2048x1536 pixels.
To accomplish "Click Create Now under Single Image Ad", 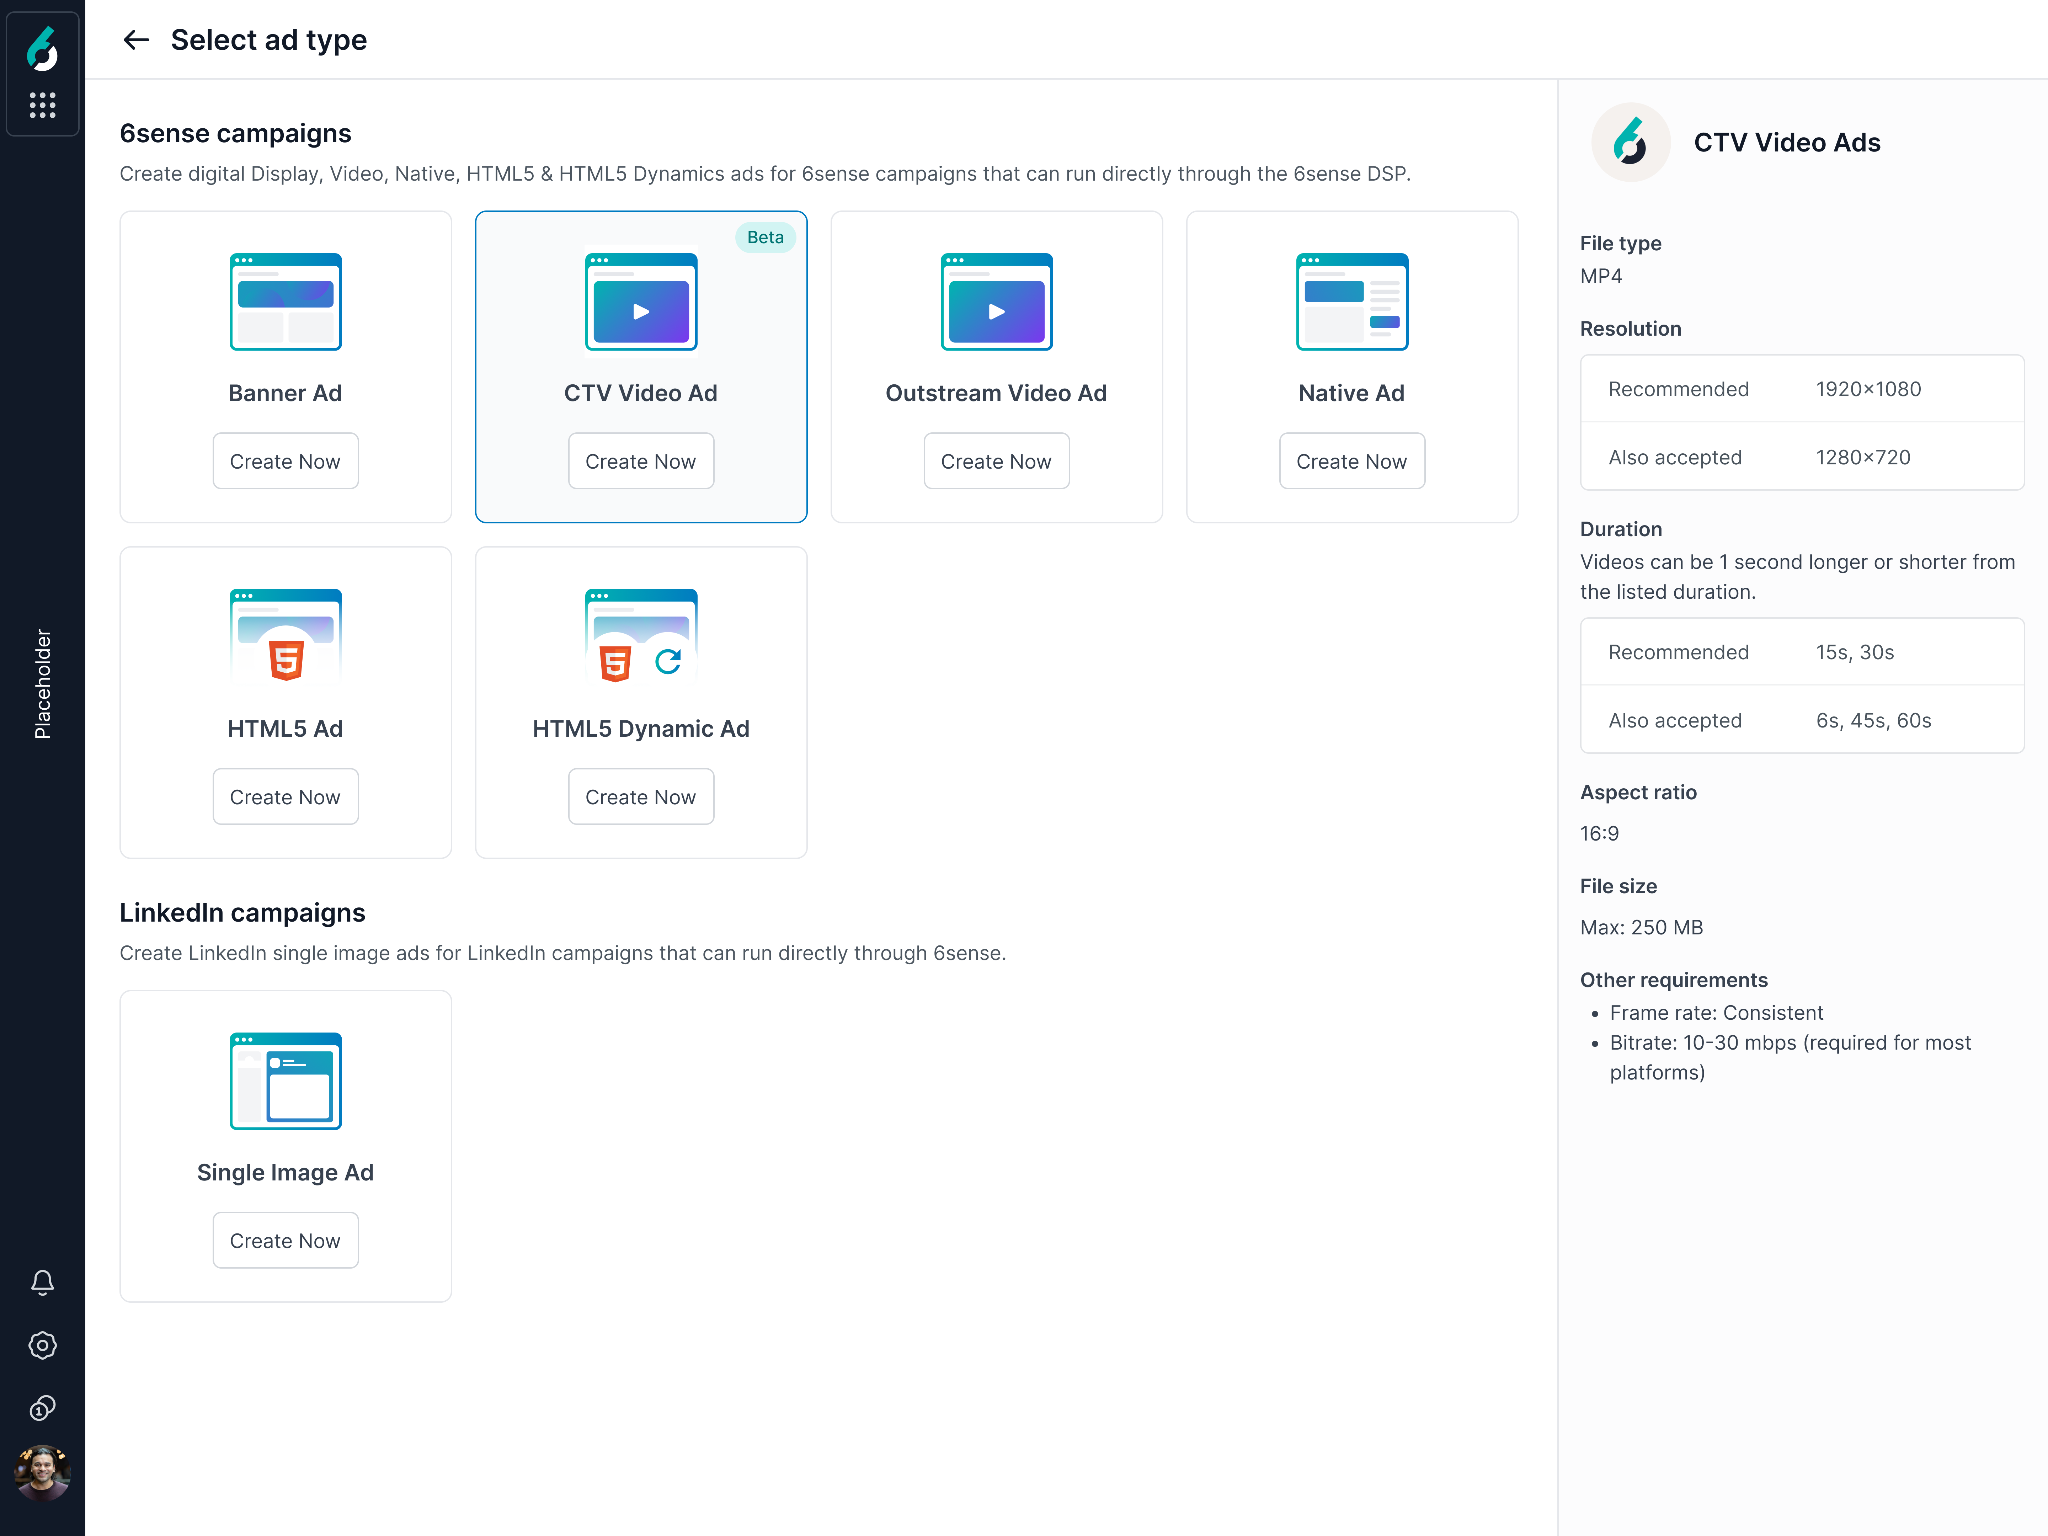I will pyautogui.click(x=286, y=1241).
